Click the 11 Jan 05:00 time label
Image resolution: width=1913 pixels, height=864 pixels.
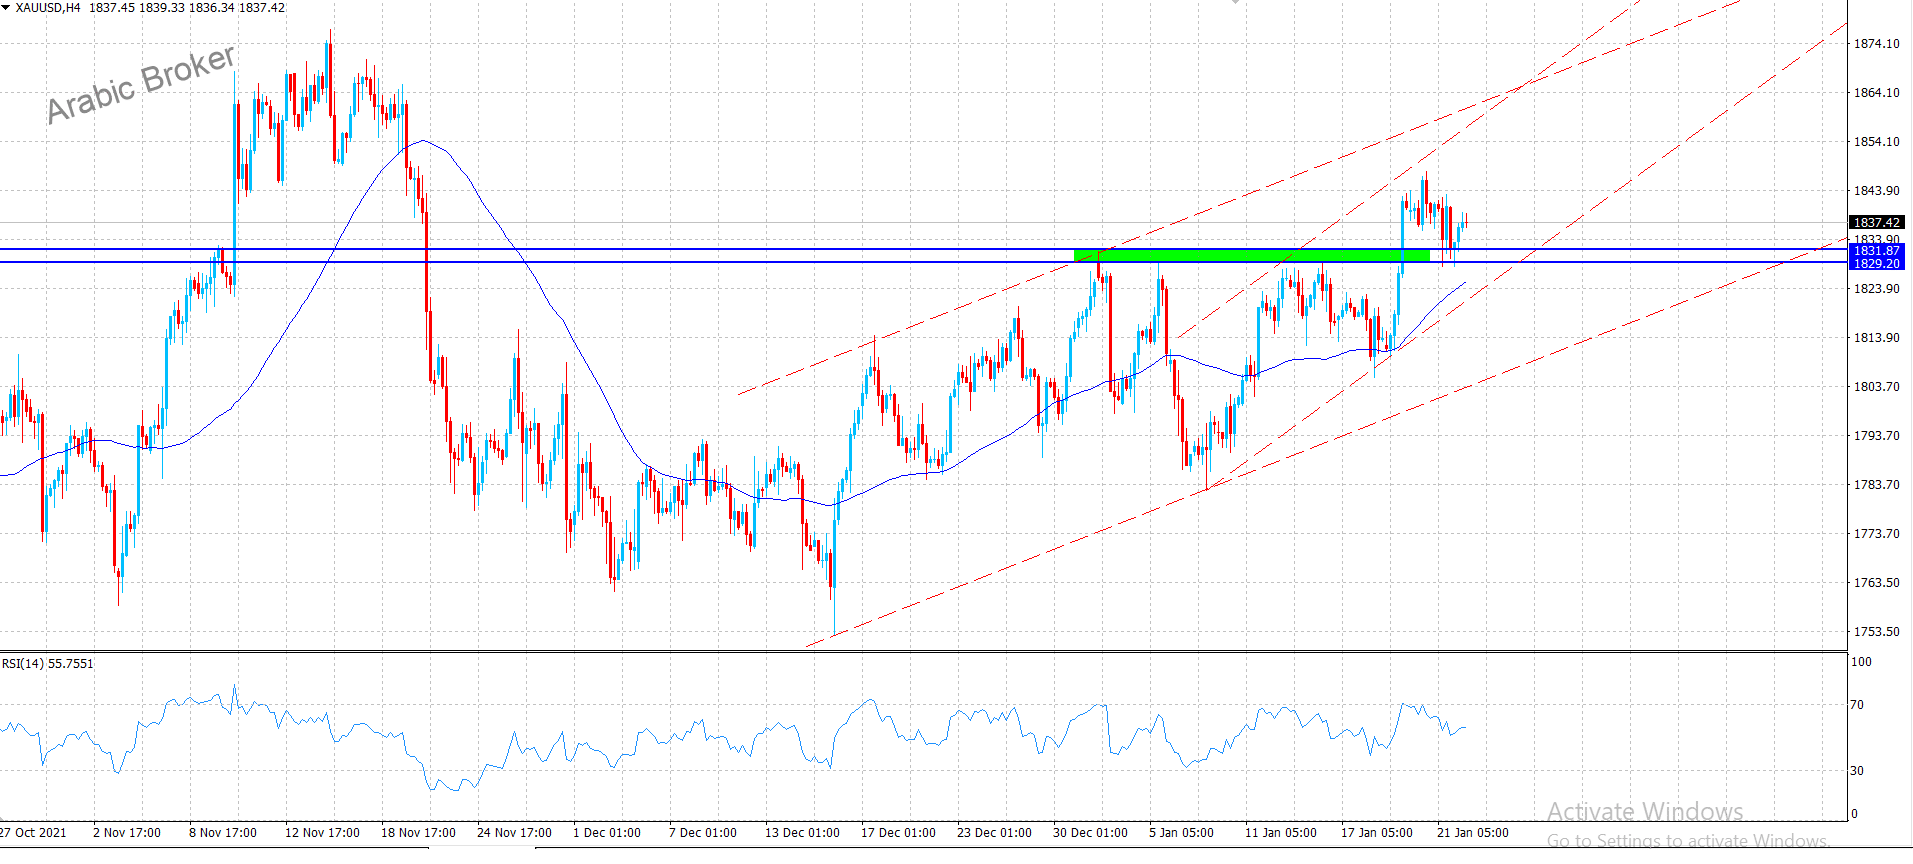point(1280,833)
